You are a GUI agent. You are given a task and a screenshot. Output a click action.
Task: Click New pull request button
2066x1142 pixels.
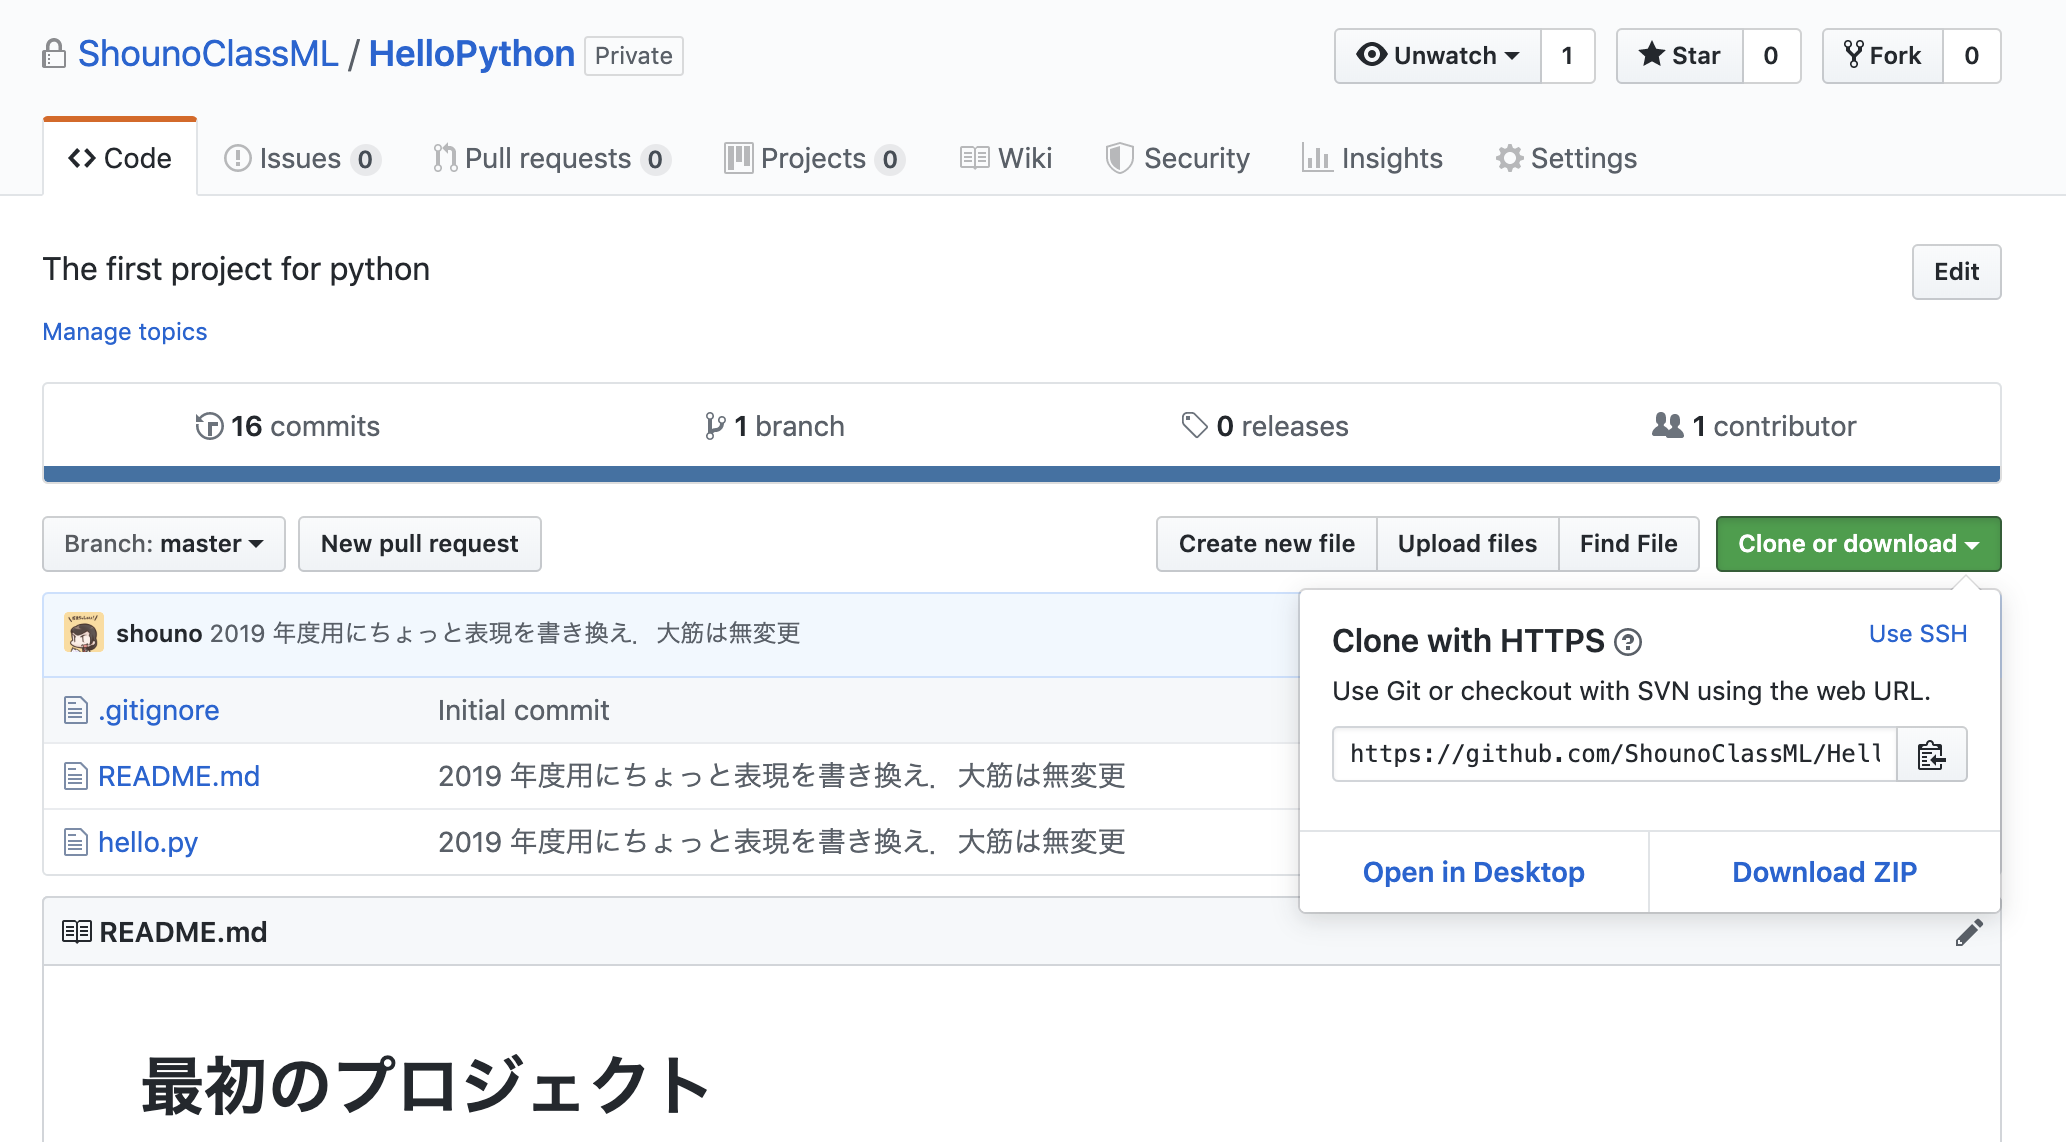point(420,544)
